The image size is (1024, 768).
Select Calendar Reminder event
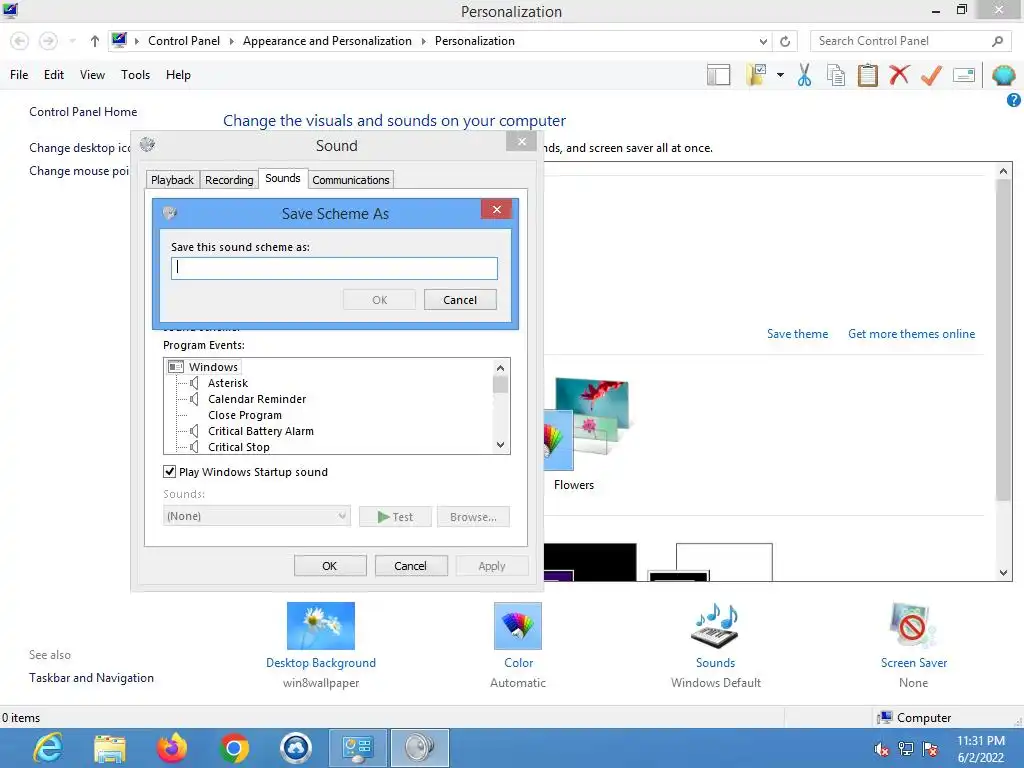pos(257,399)
